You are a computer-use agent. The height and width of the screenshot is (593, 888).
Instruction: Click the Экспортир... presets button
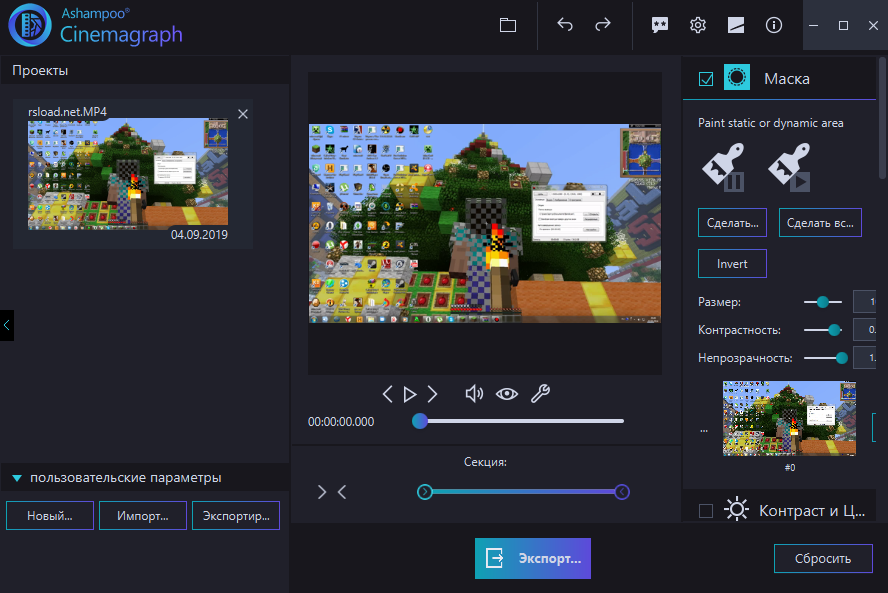[x=236, y=515]
